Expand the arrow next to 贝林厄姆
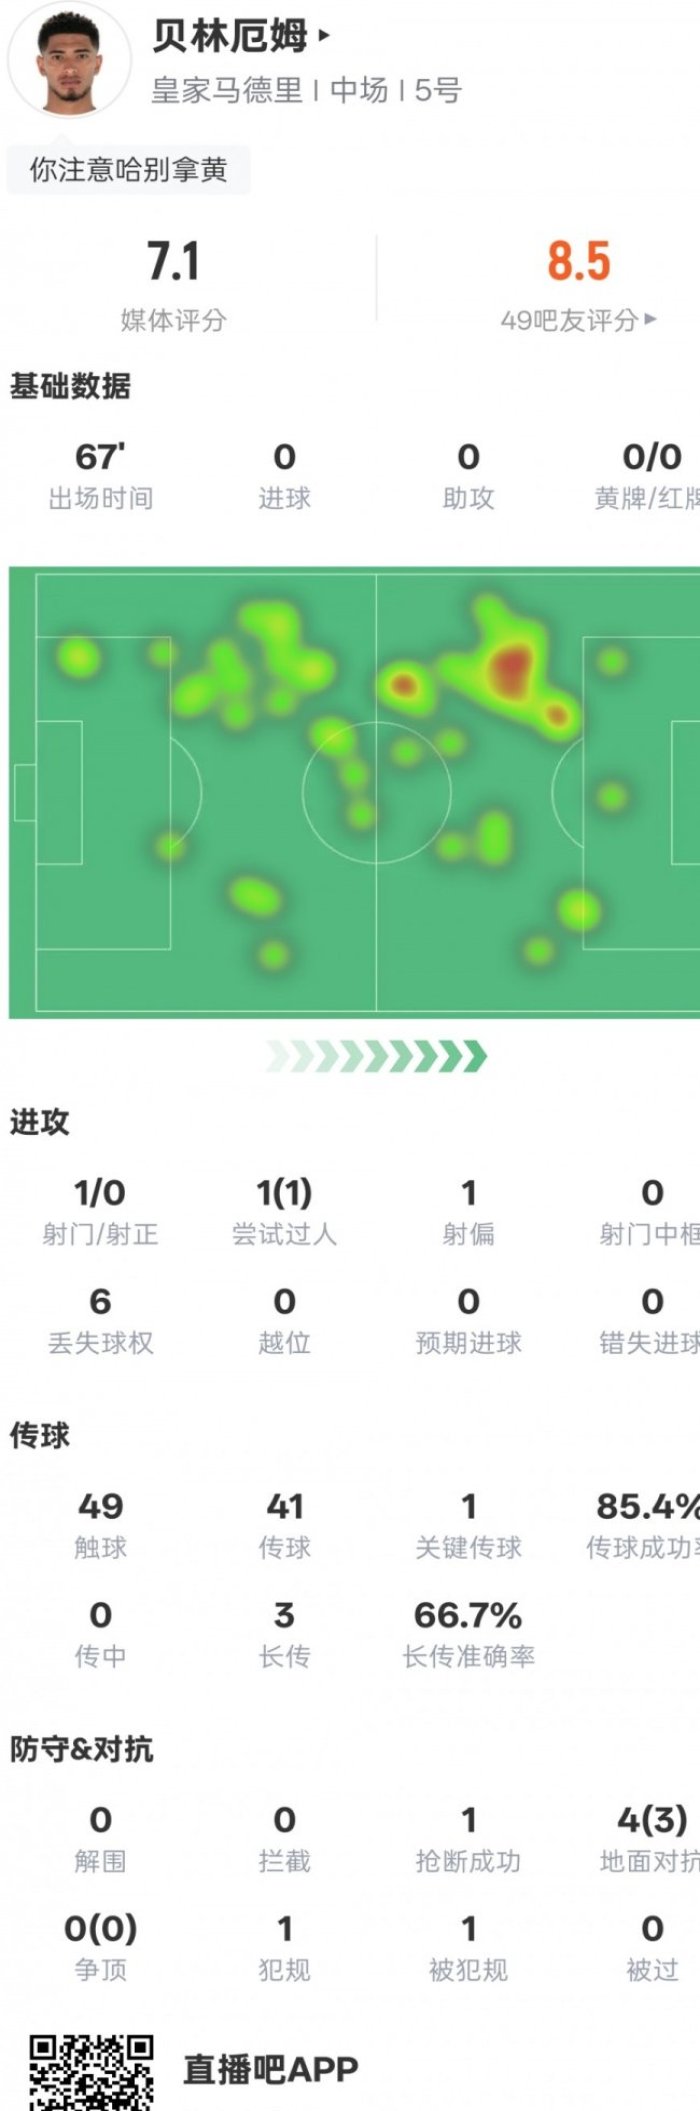 coord(323,37)
